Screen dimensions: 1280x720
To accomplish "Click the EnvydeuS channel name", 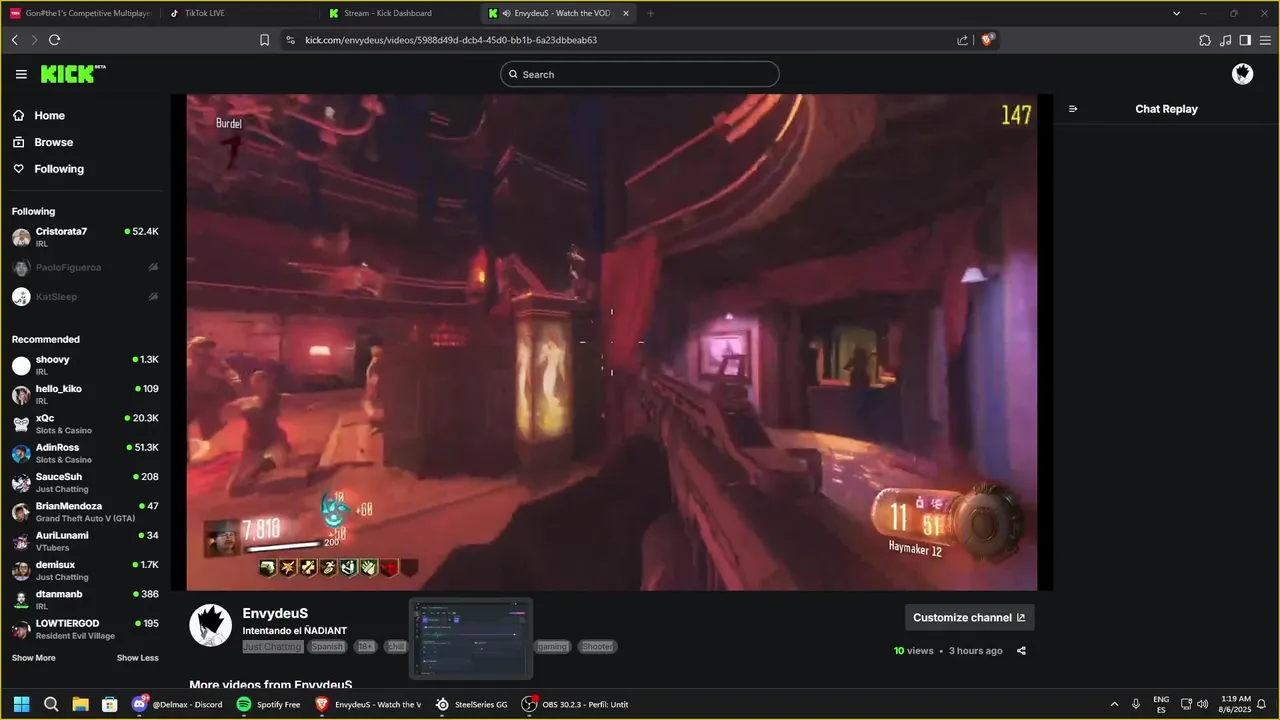I will (x=275, y=613).
